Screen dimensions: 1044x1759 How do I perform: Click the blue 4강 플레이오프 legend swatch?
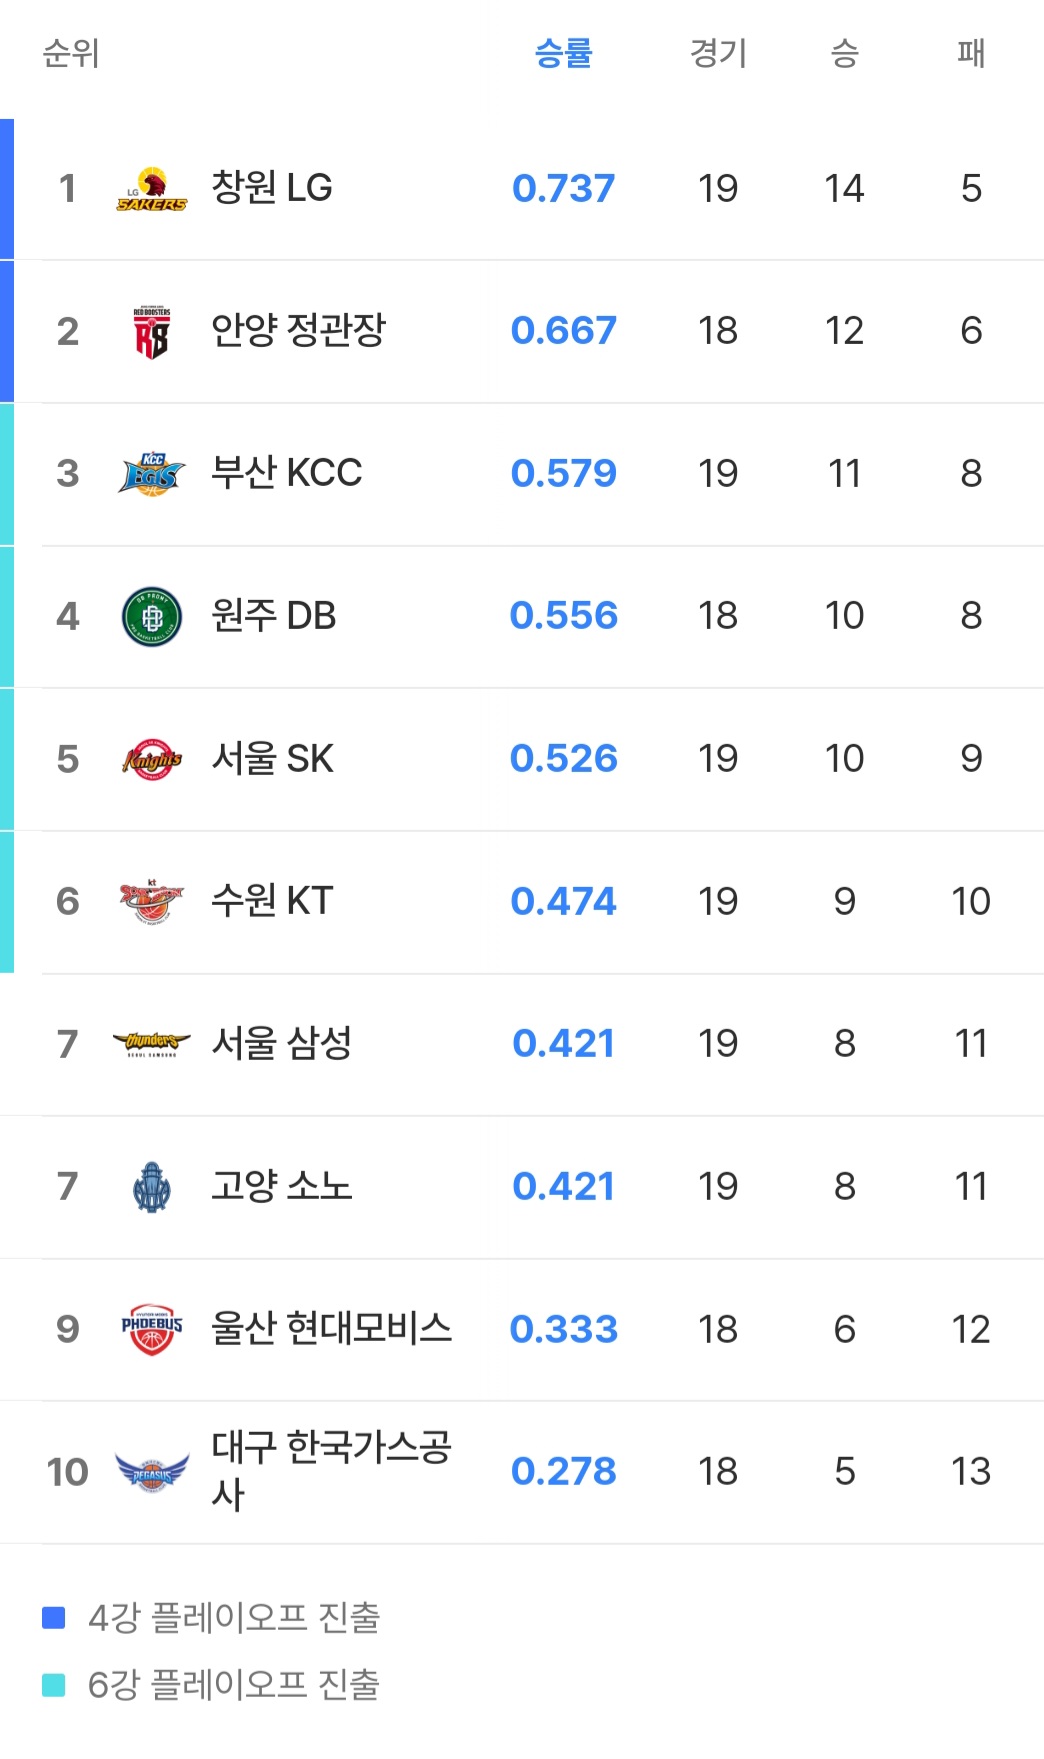point(54,1617)
